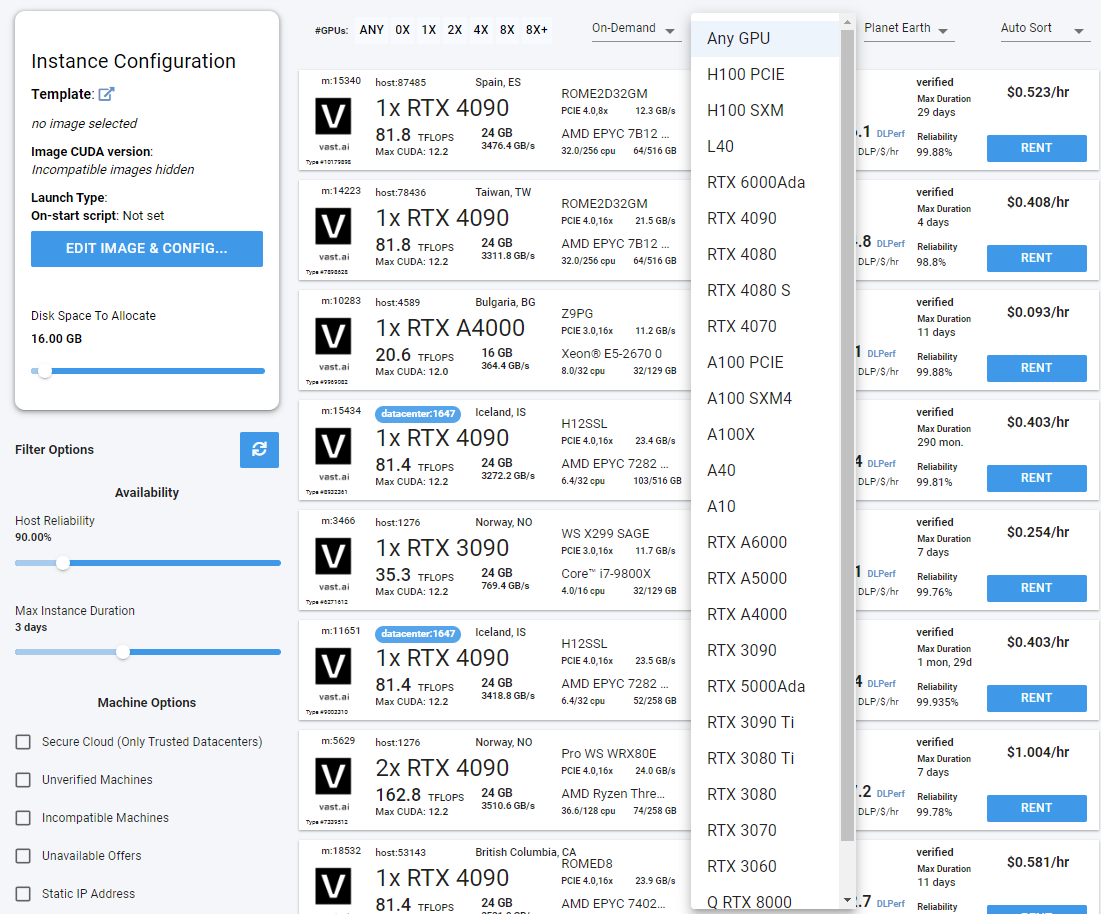This screenshot has width=1101, height=914.
Task: Check the Incompatible Machines option
Action: 23,818
